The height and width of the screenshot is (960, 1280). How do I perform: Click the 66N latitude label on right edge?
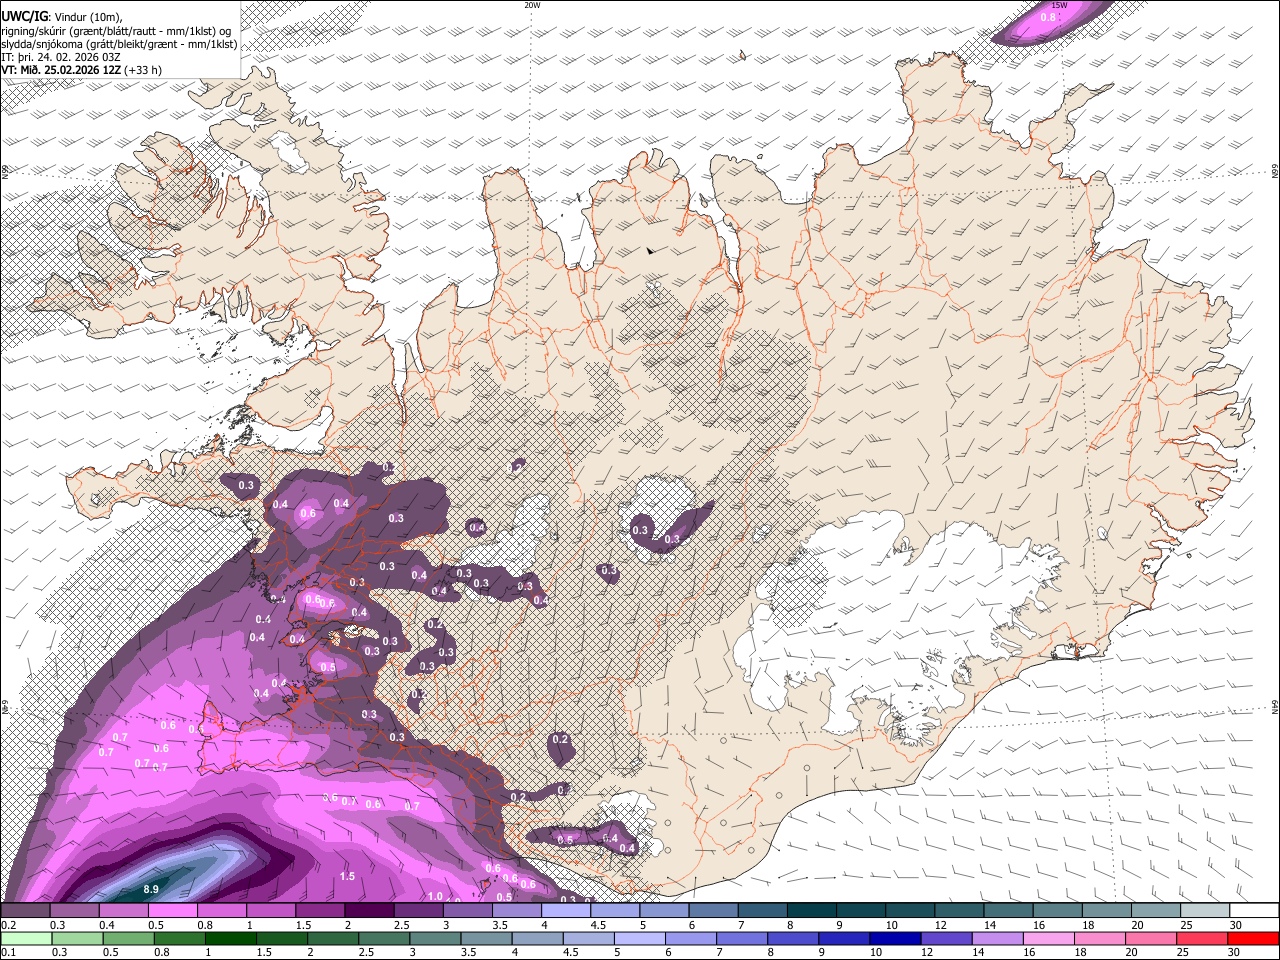click(1275, 172)
